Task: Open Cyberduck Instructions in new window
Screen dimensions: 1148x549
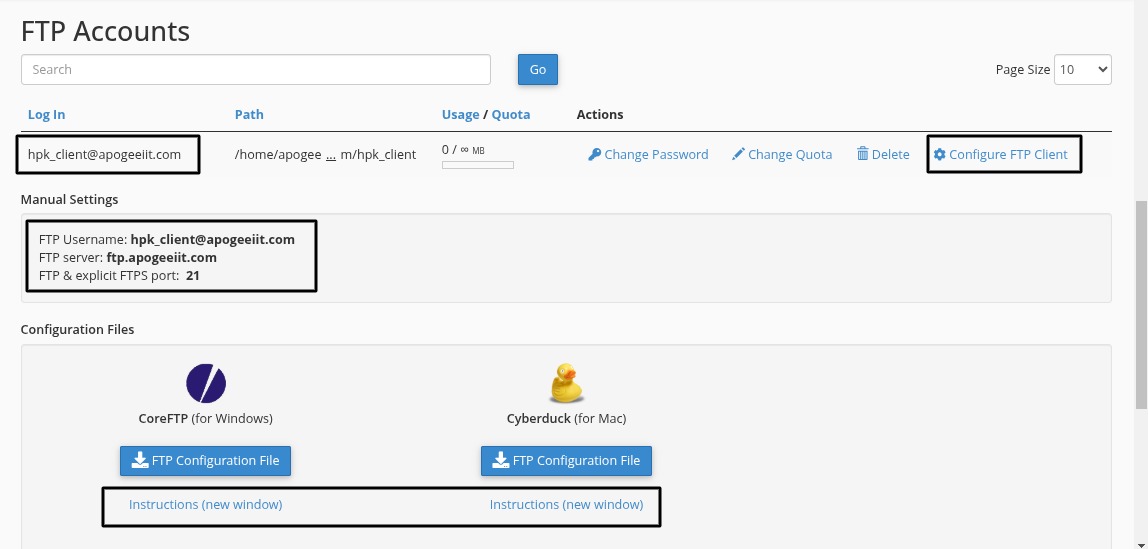Action: point(566,505)
